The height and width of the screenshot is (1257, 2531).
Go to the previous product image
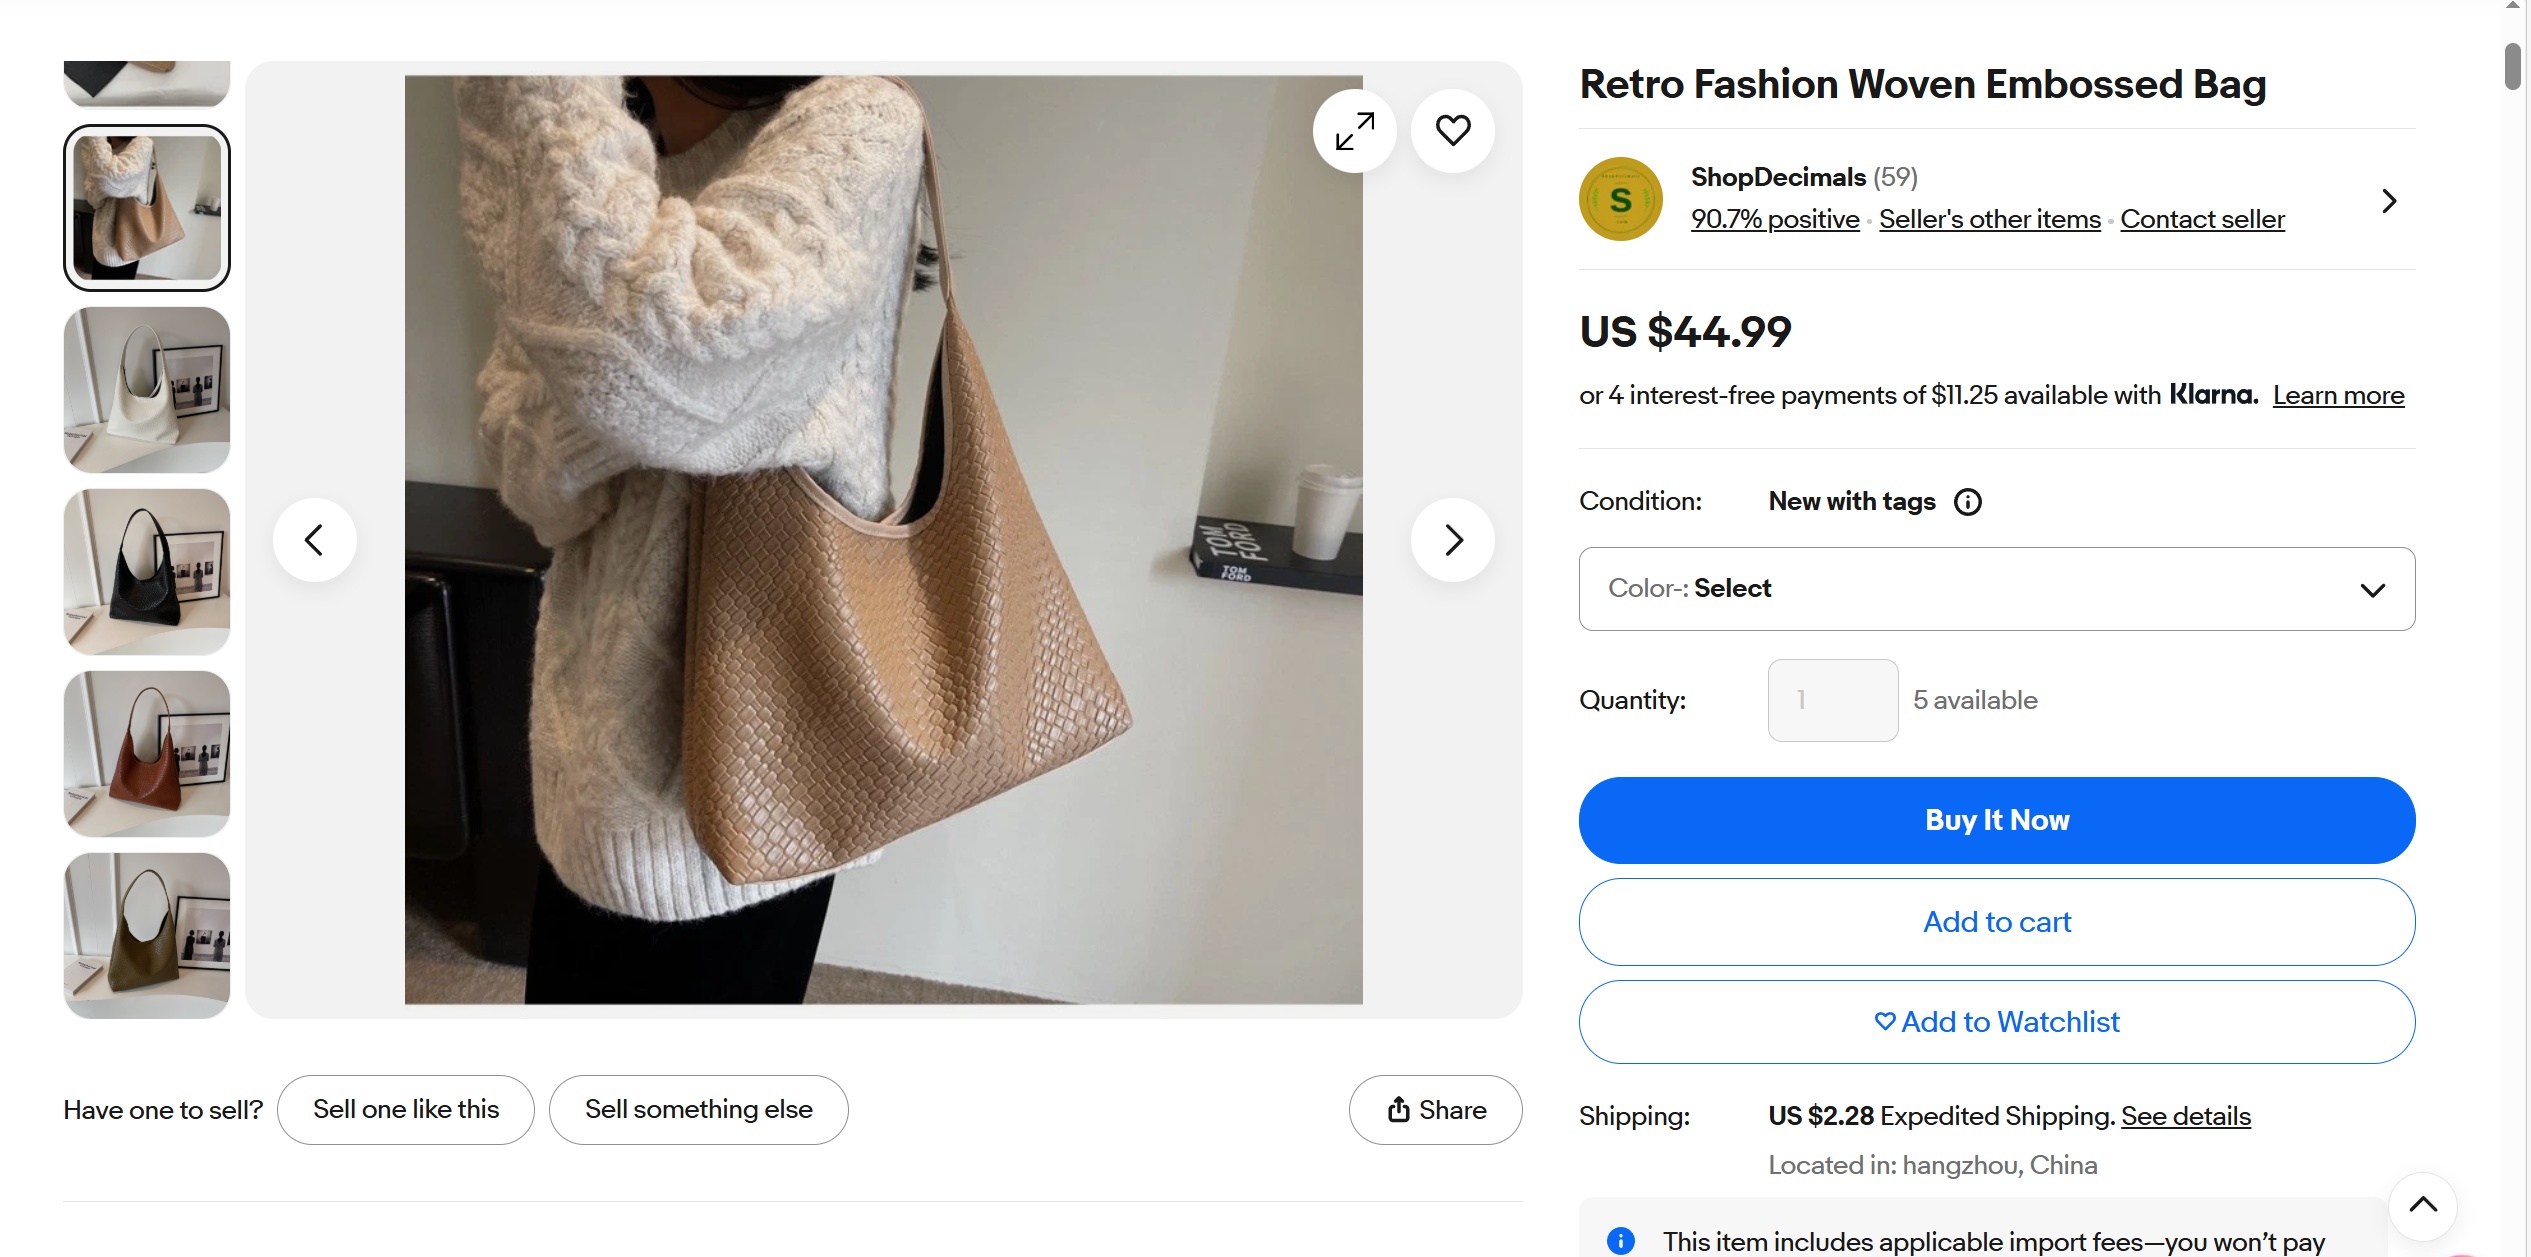click(315, 540)
